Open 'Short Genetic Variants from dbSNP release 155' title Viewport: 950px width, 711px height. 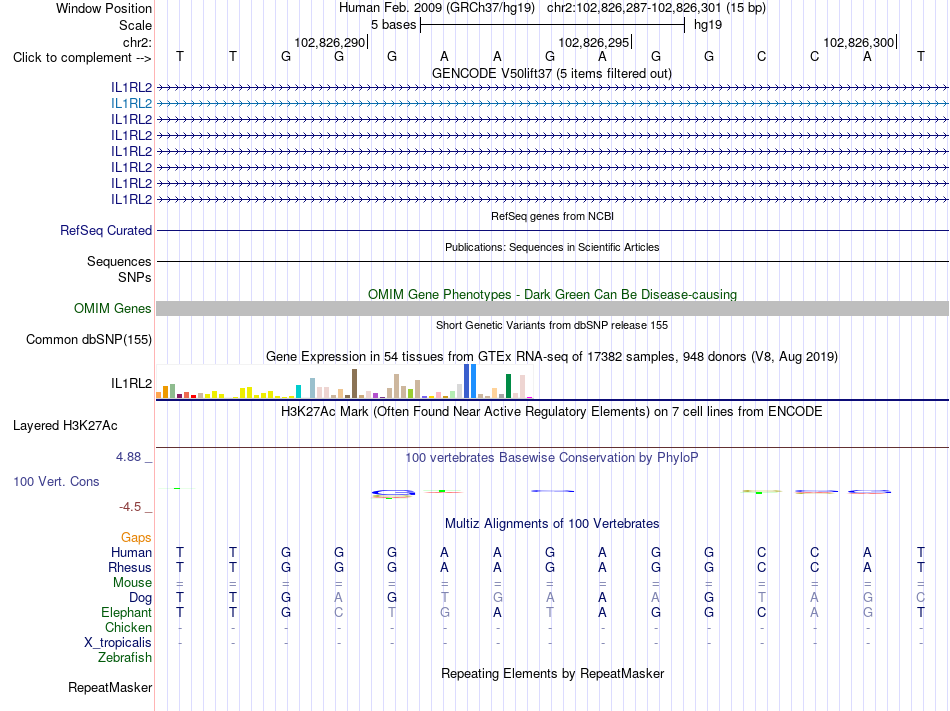tap(552, 325)
